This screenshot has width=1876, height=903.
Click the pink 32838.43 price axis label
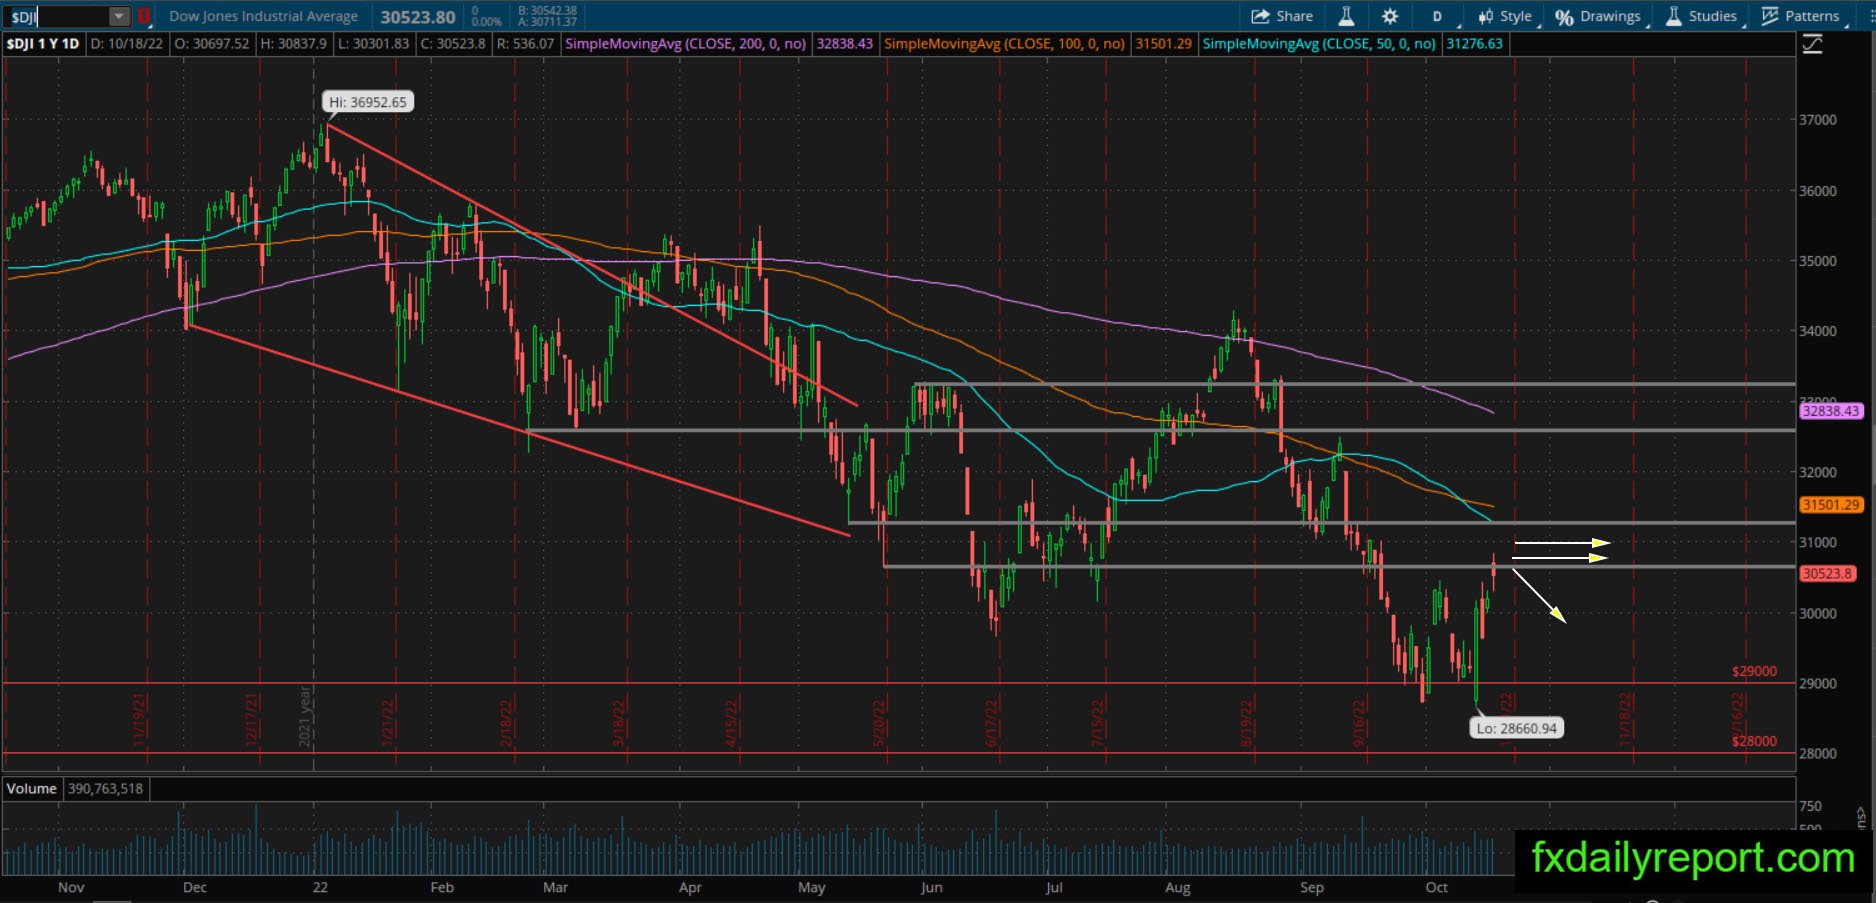1831,411
